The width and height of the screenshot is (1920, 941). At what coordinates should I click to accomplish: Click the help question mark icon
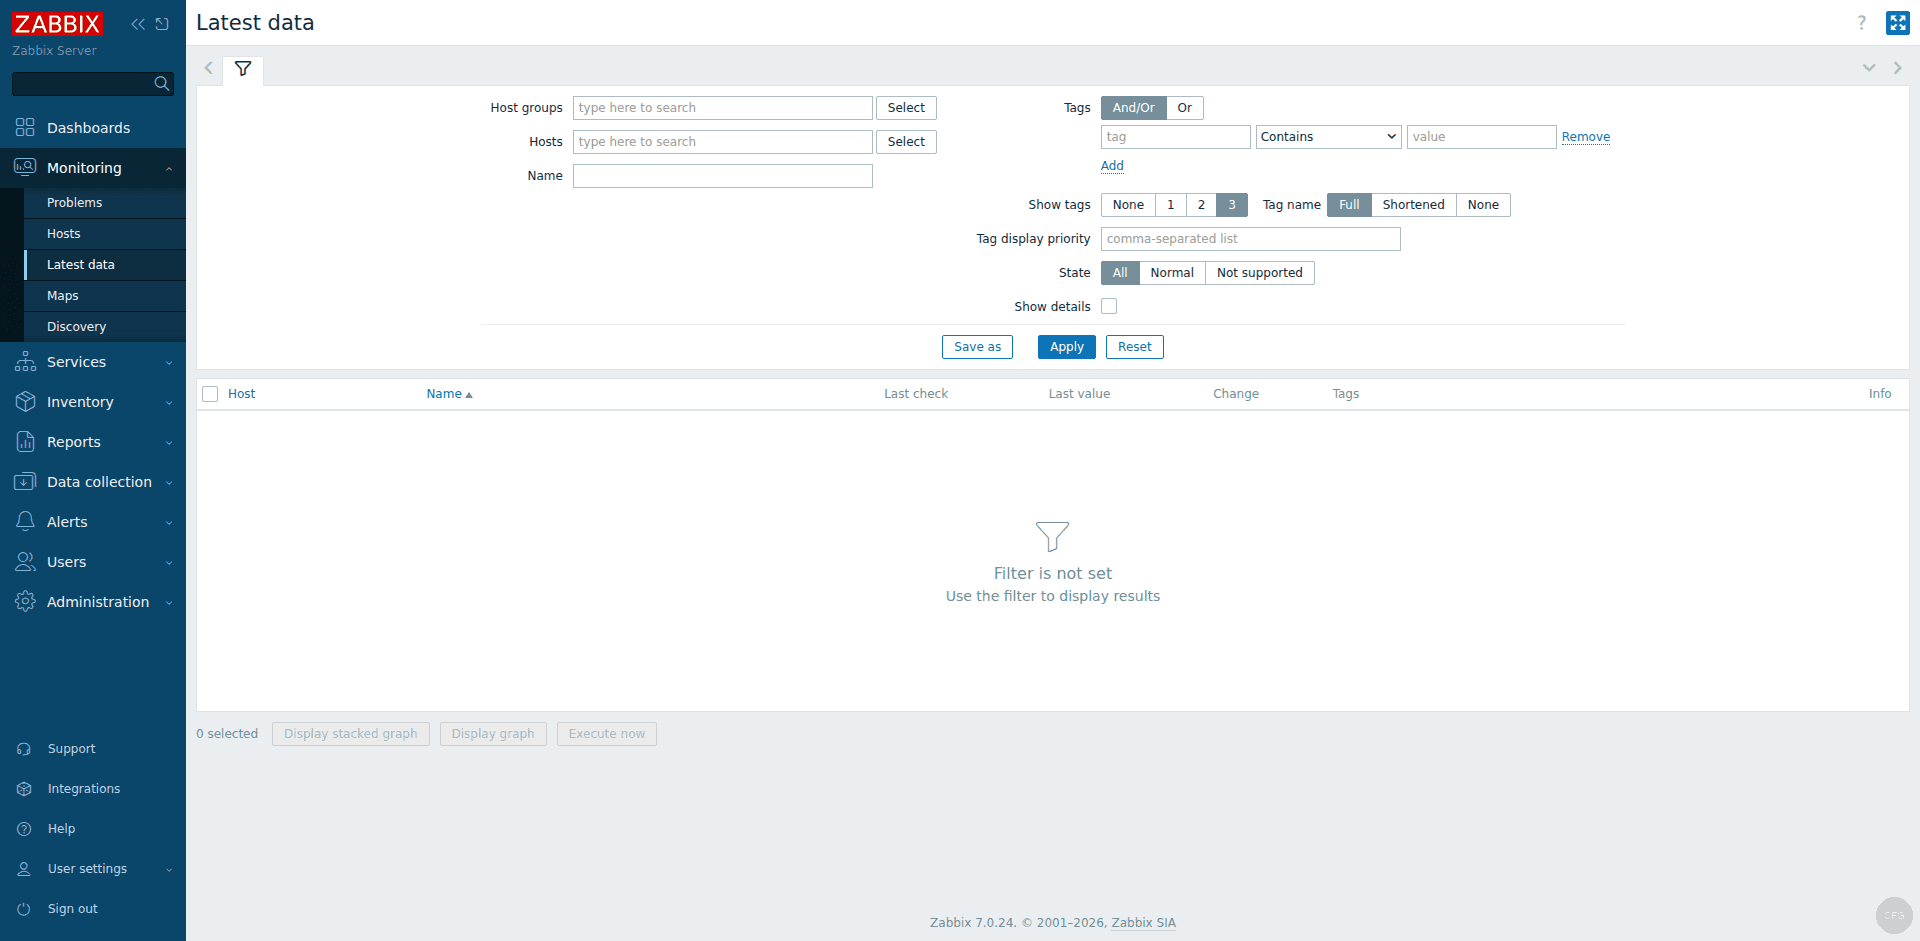[x=1861, y=22]
